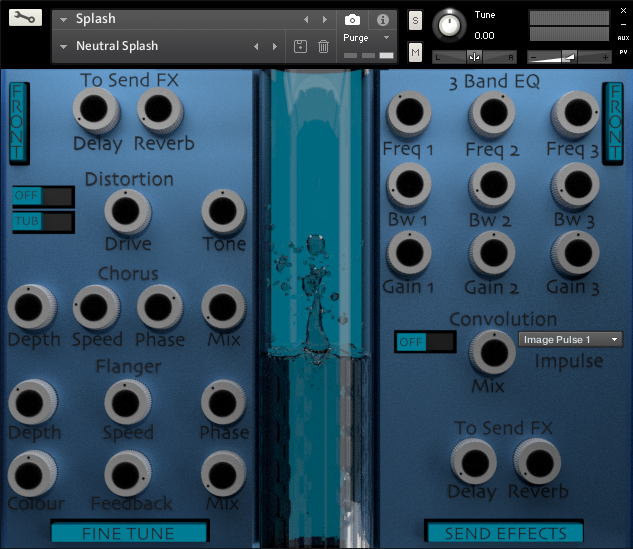This screenshot has width=633, height=549.
Task: Open the wrench instrument edit mode
Action: pos(25,17)
